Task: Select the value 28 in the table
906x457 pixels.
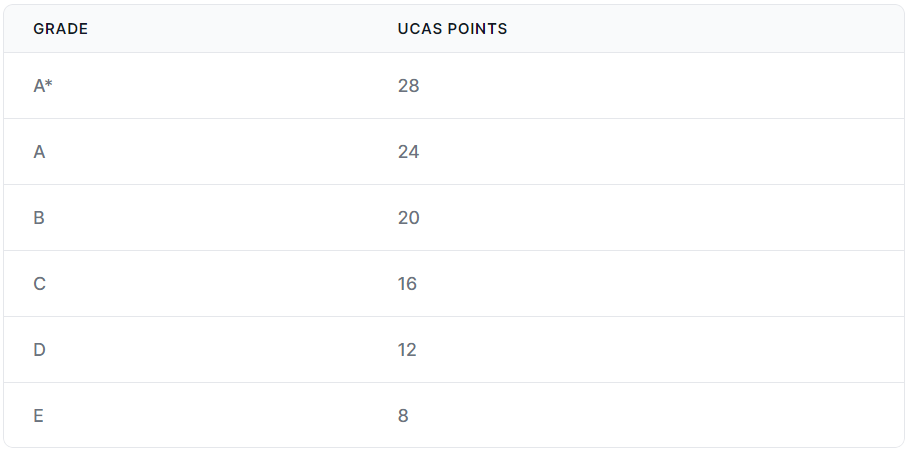Action: (x=409, y=86)
